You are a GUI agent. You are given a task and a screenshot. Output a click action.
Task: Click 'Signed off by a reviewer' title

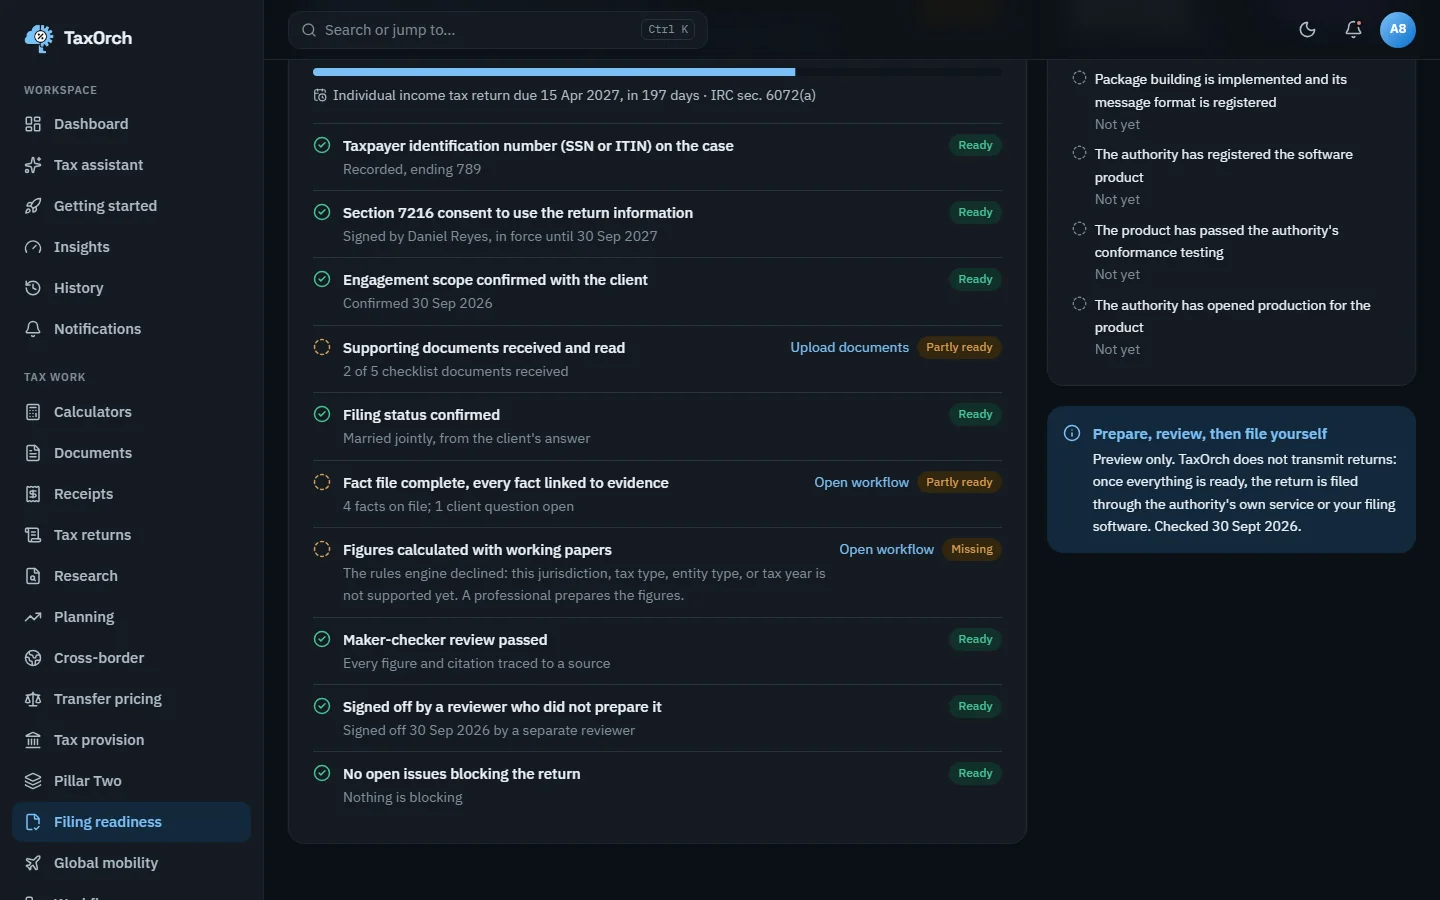pos(502,707)
